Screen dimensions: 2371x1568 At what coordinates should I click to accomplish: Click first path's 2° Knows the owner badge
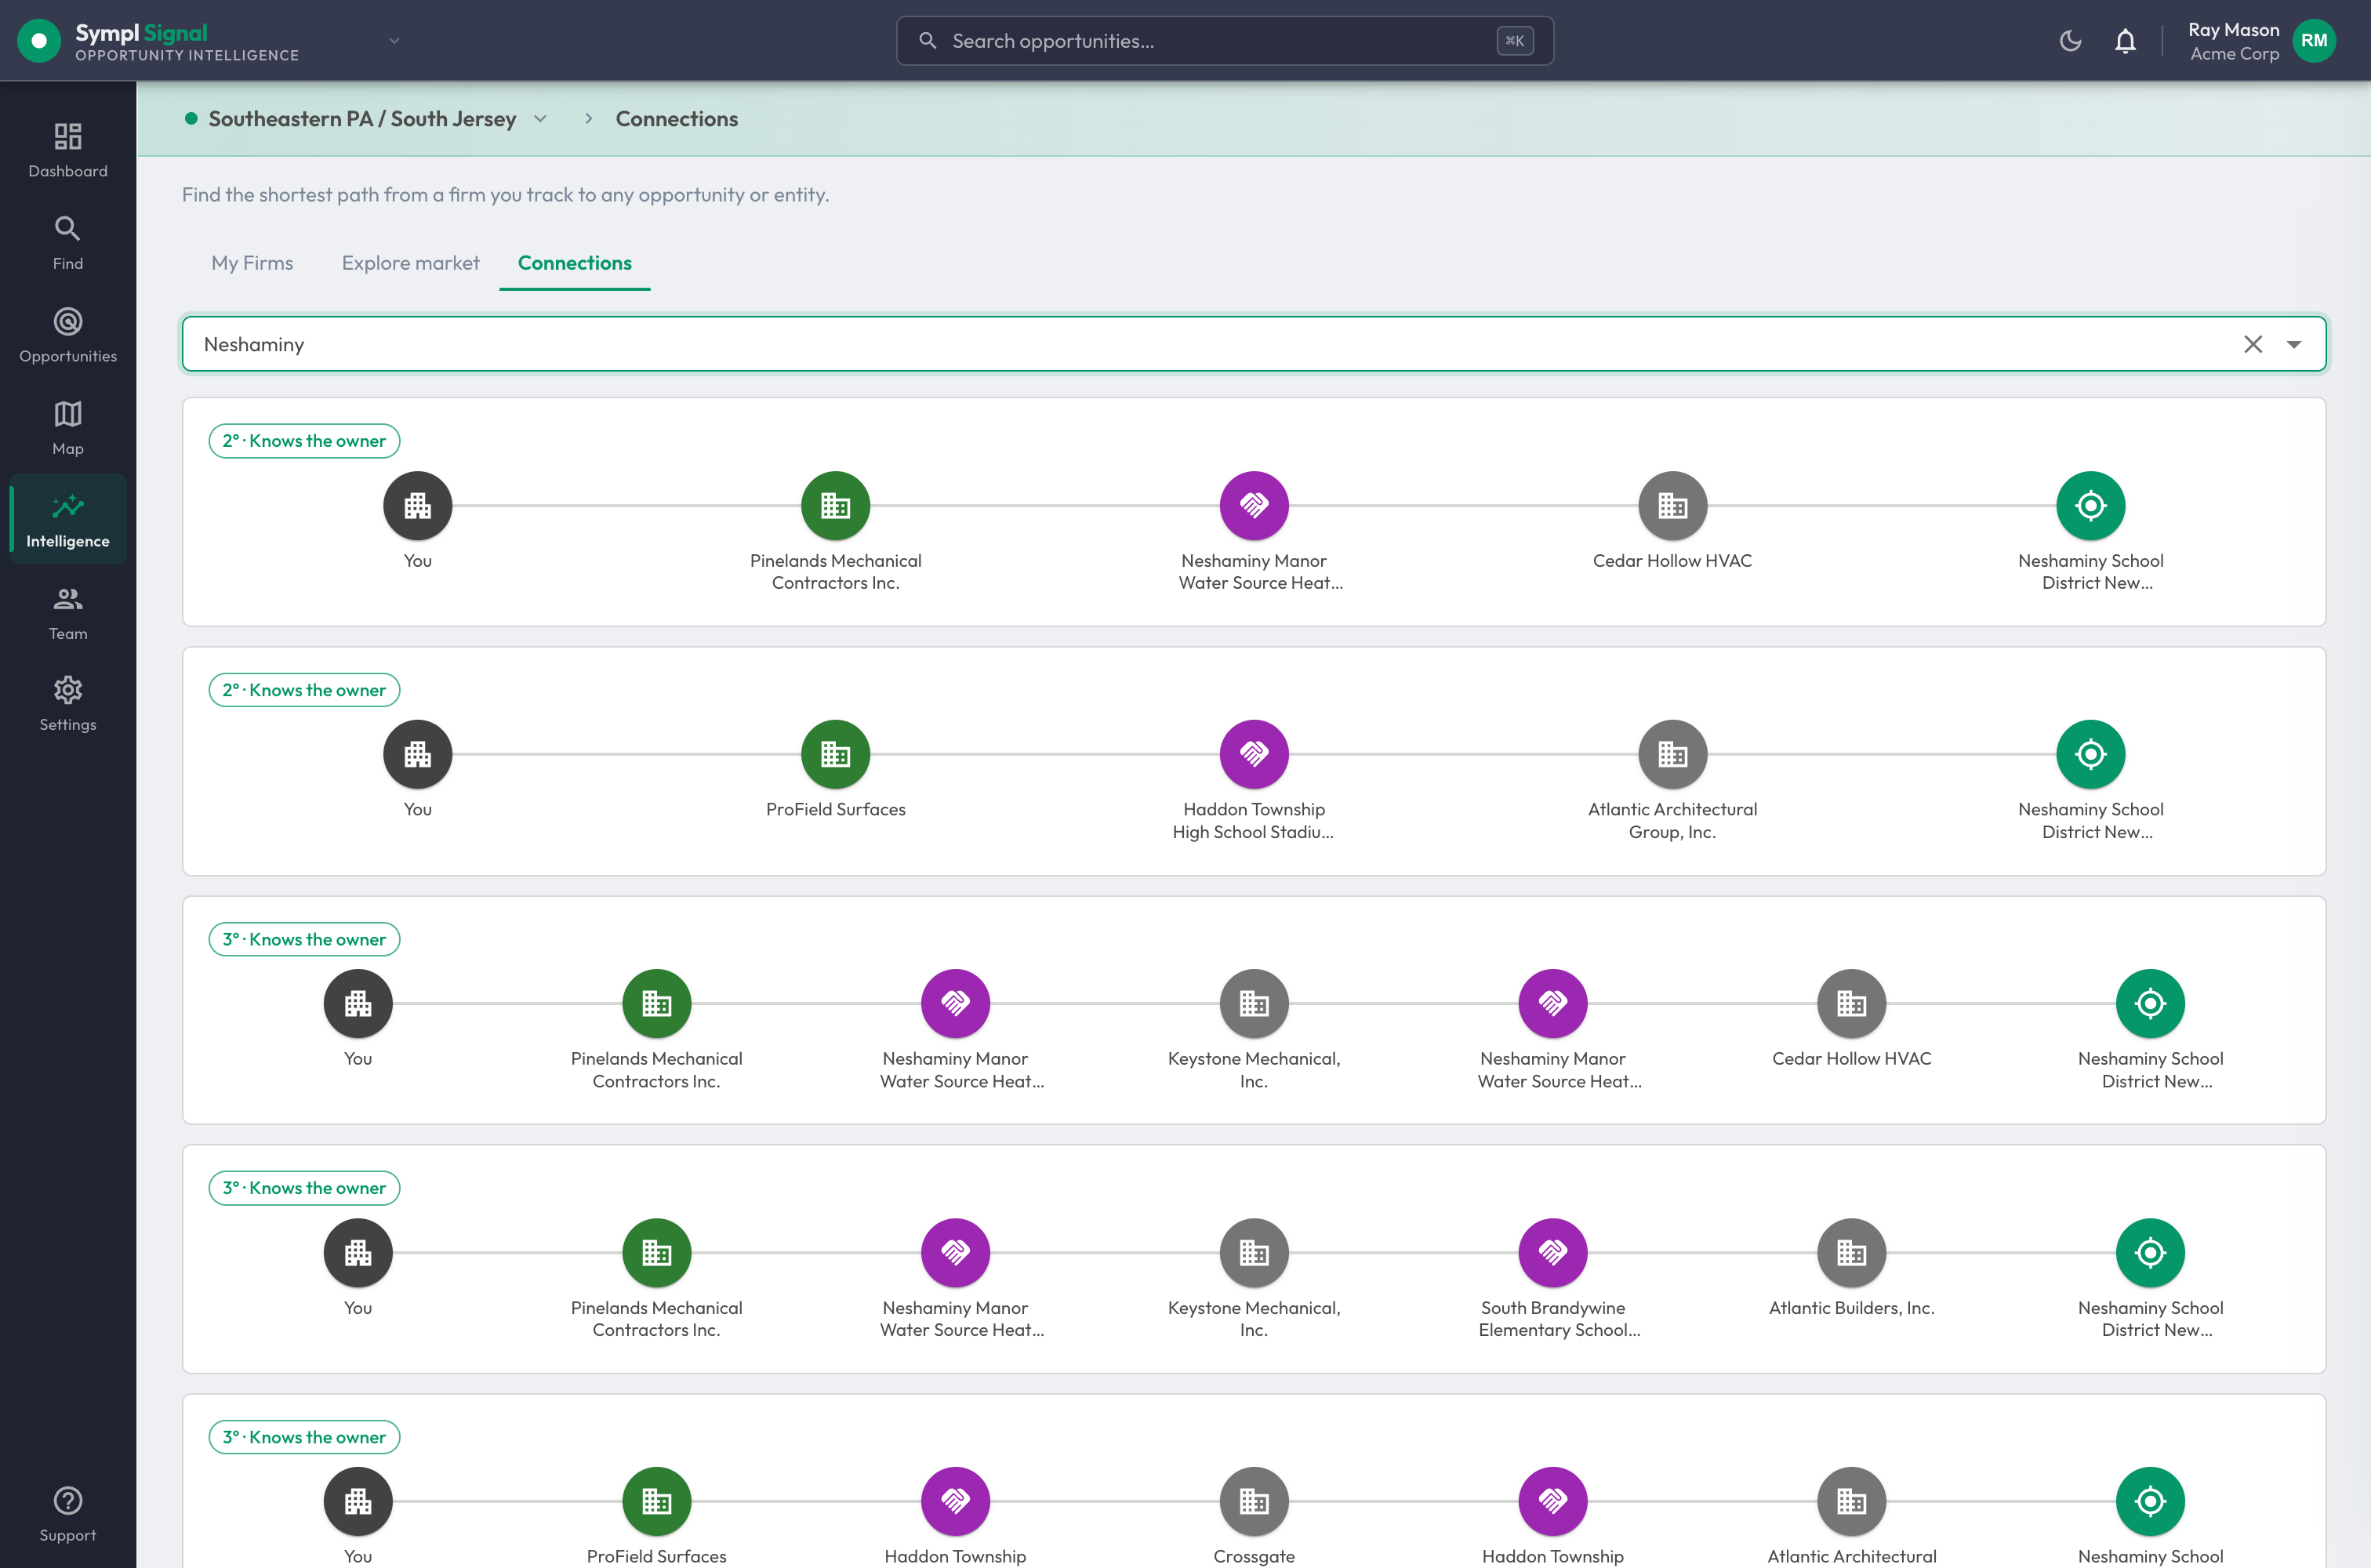pos(304,441)
